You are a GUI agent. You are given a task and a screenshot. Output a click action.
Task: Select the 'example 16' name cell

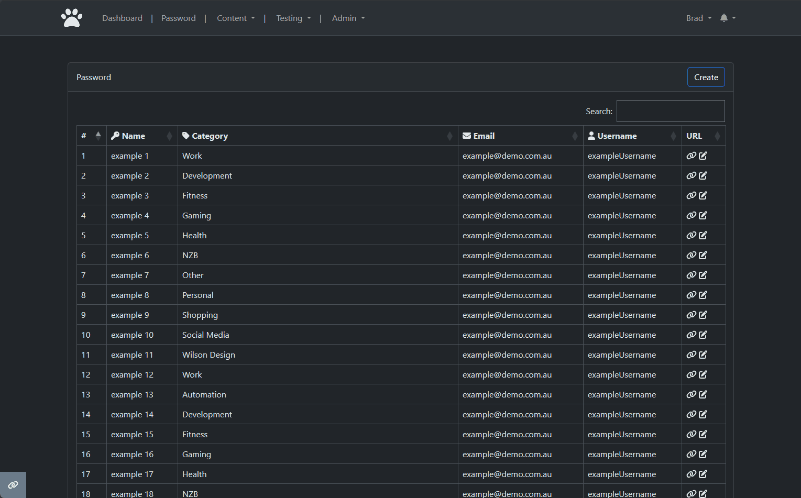pyautogui.click(x=142, y=455)
